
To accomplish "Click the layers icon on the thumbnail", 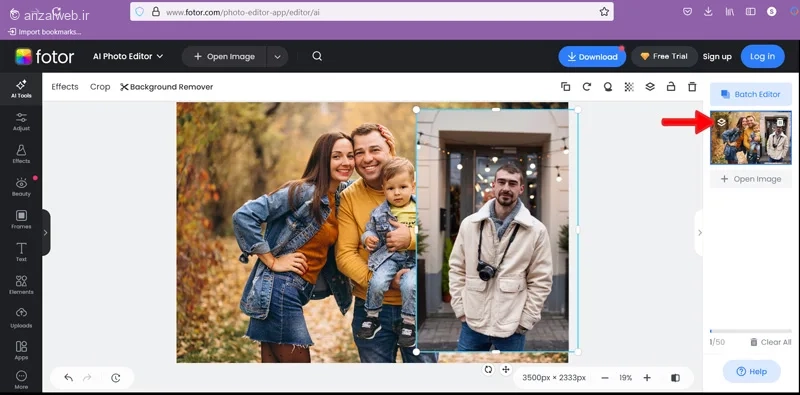I will pyautogui.click(x=721, y=122).
